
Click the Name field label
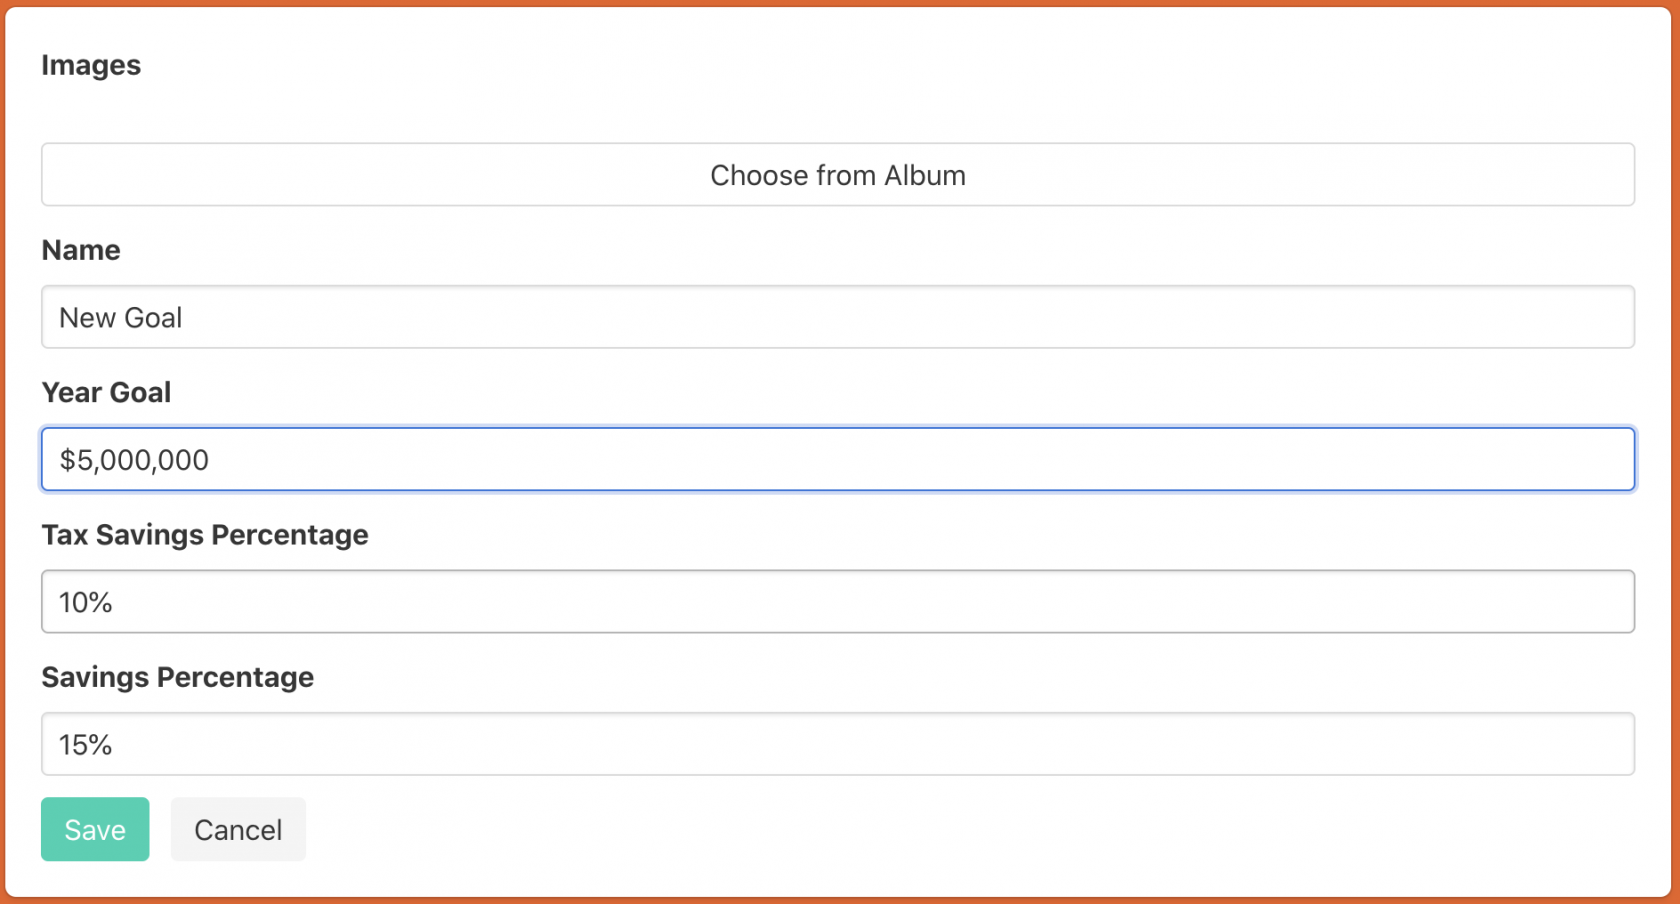pyautogui.click(x=81, y=250)
